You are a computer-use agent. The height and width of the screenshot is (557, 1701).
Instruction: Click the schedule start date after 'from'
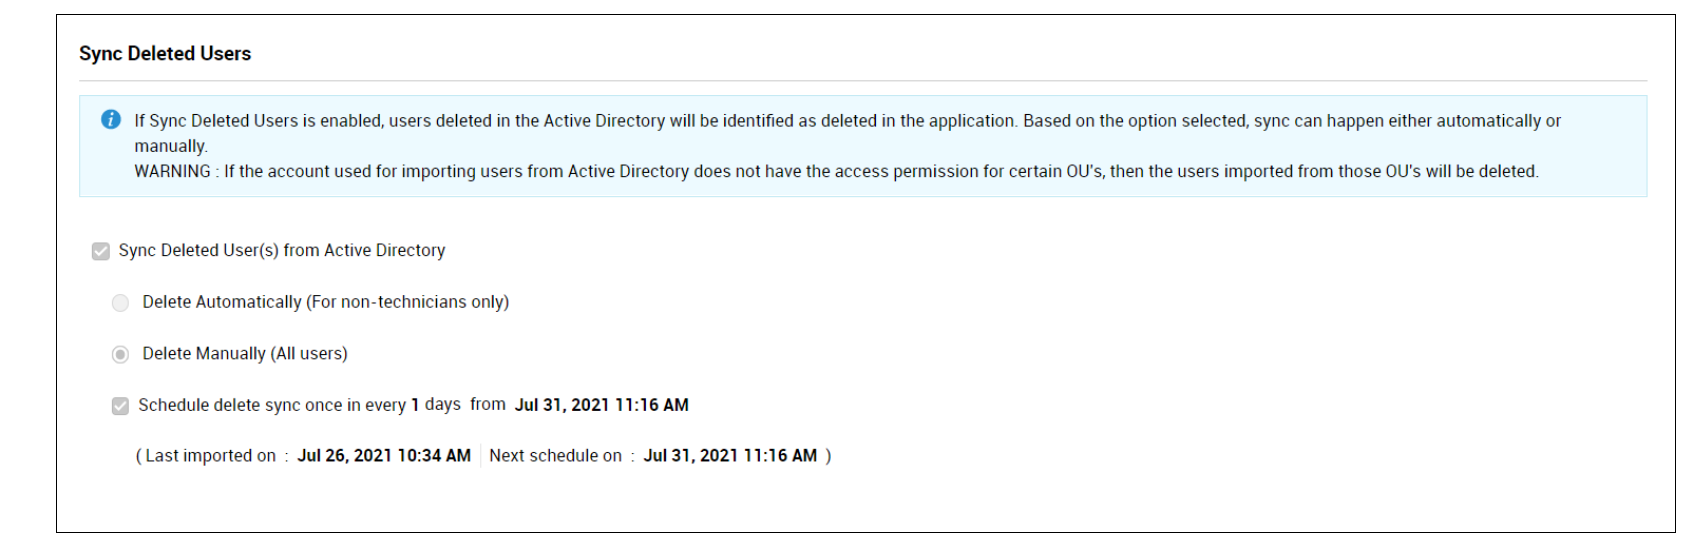click(x=601, y=405)
